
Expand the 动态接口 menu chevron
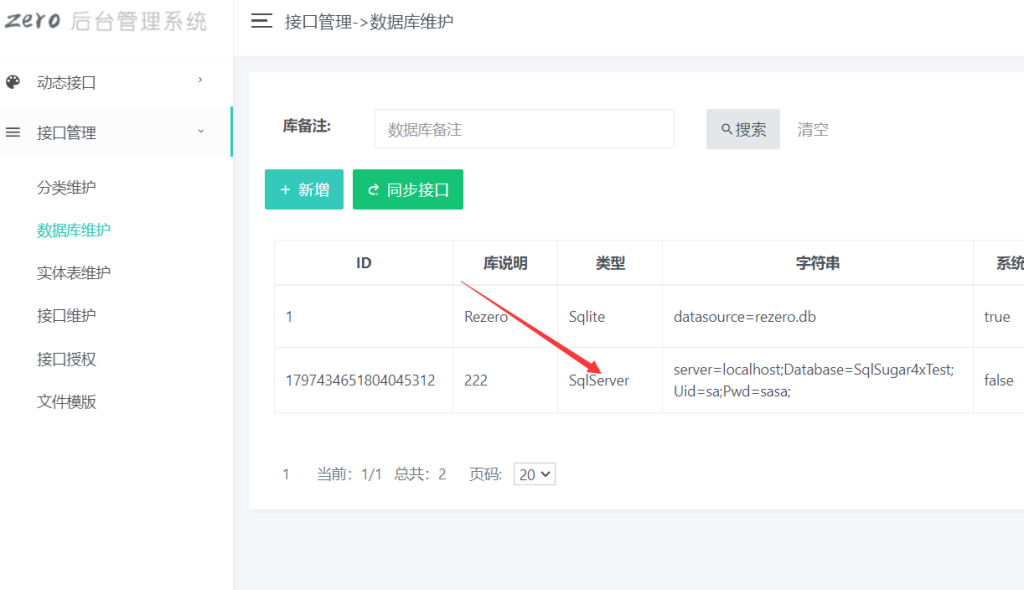tap(199, 78)
